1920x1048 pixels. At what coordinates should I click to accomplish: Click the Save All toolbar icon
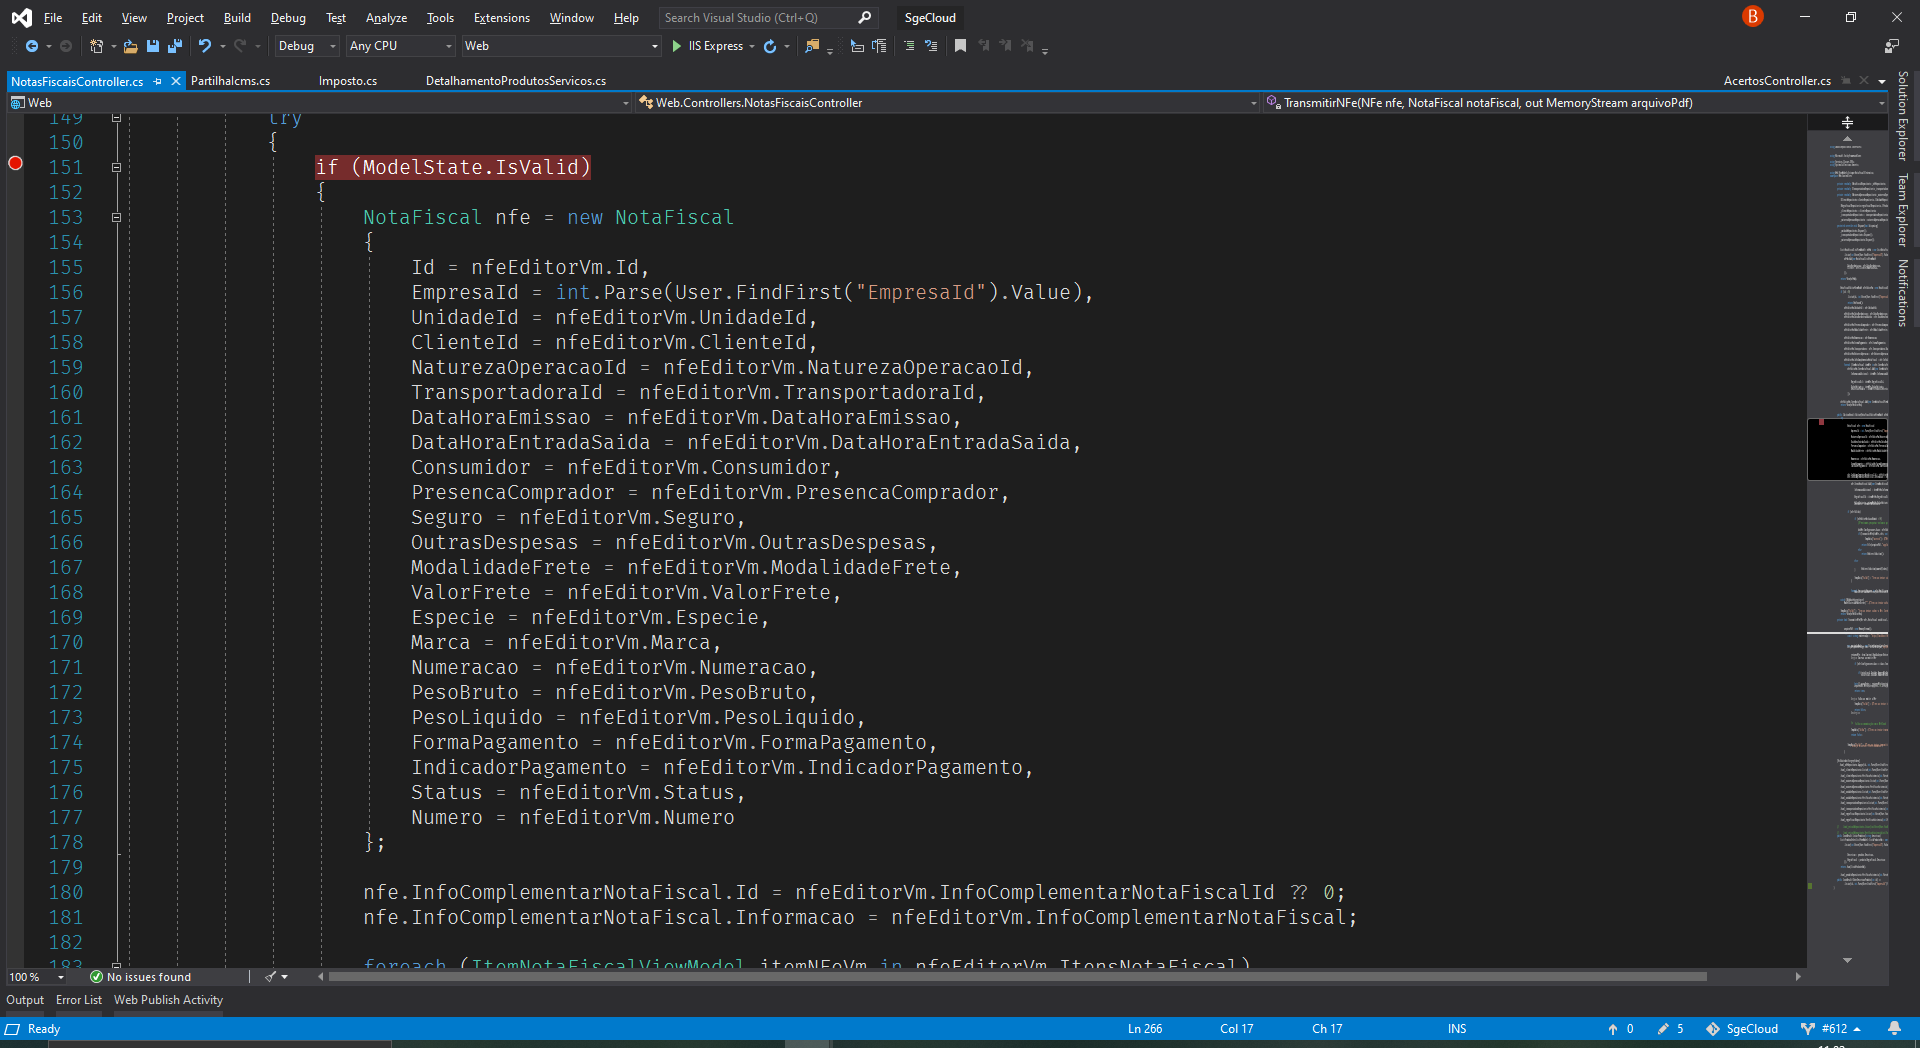click(175, 46)
